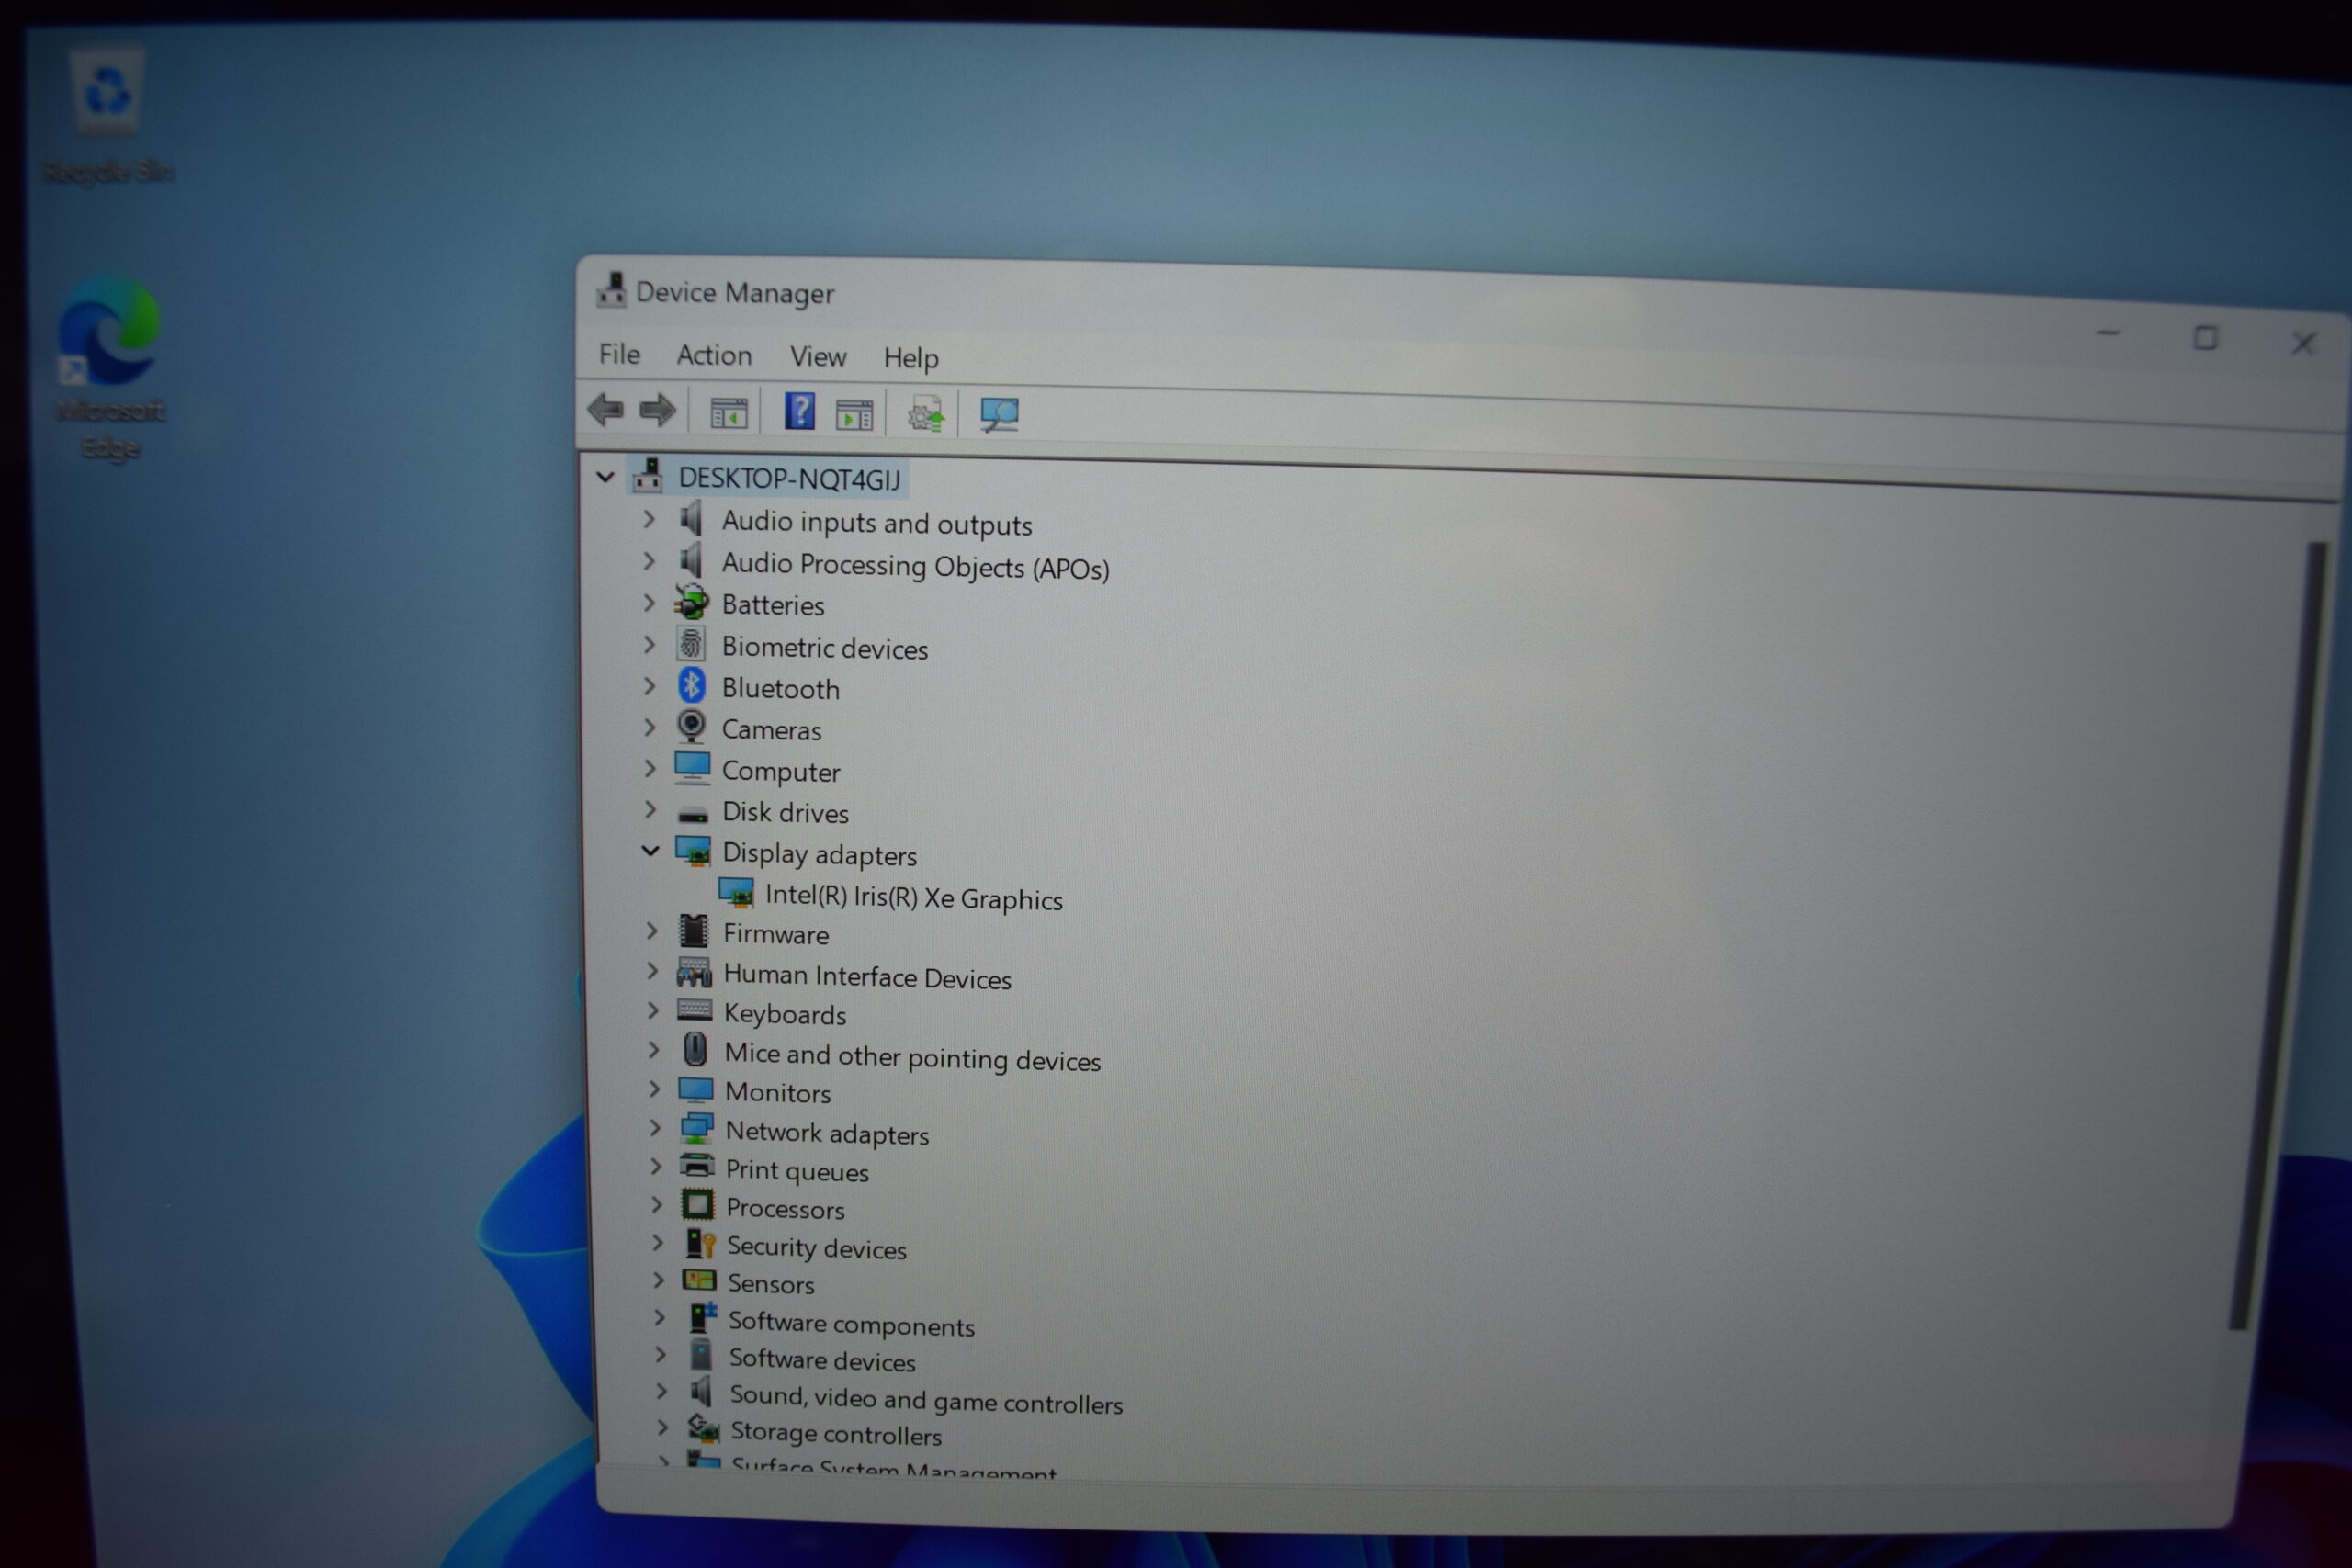Select the Keyboards category icon
This screenshot has width=2352, height=1568.
[695, 1010]
